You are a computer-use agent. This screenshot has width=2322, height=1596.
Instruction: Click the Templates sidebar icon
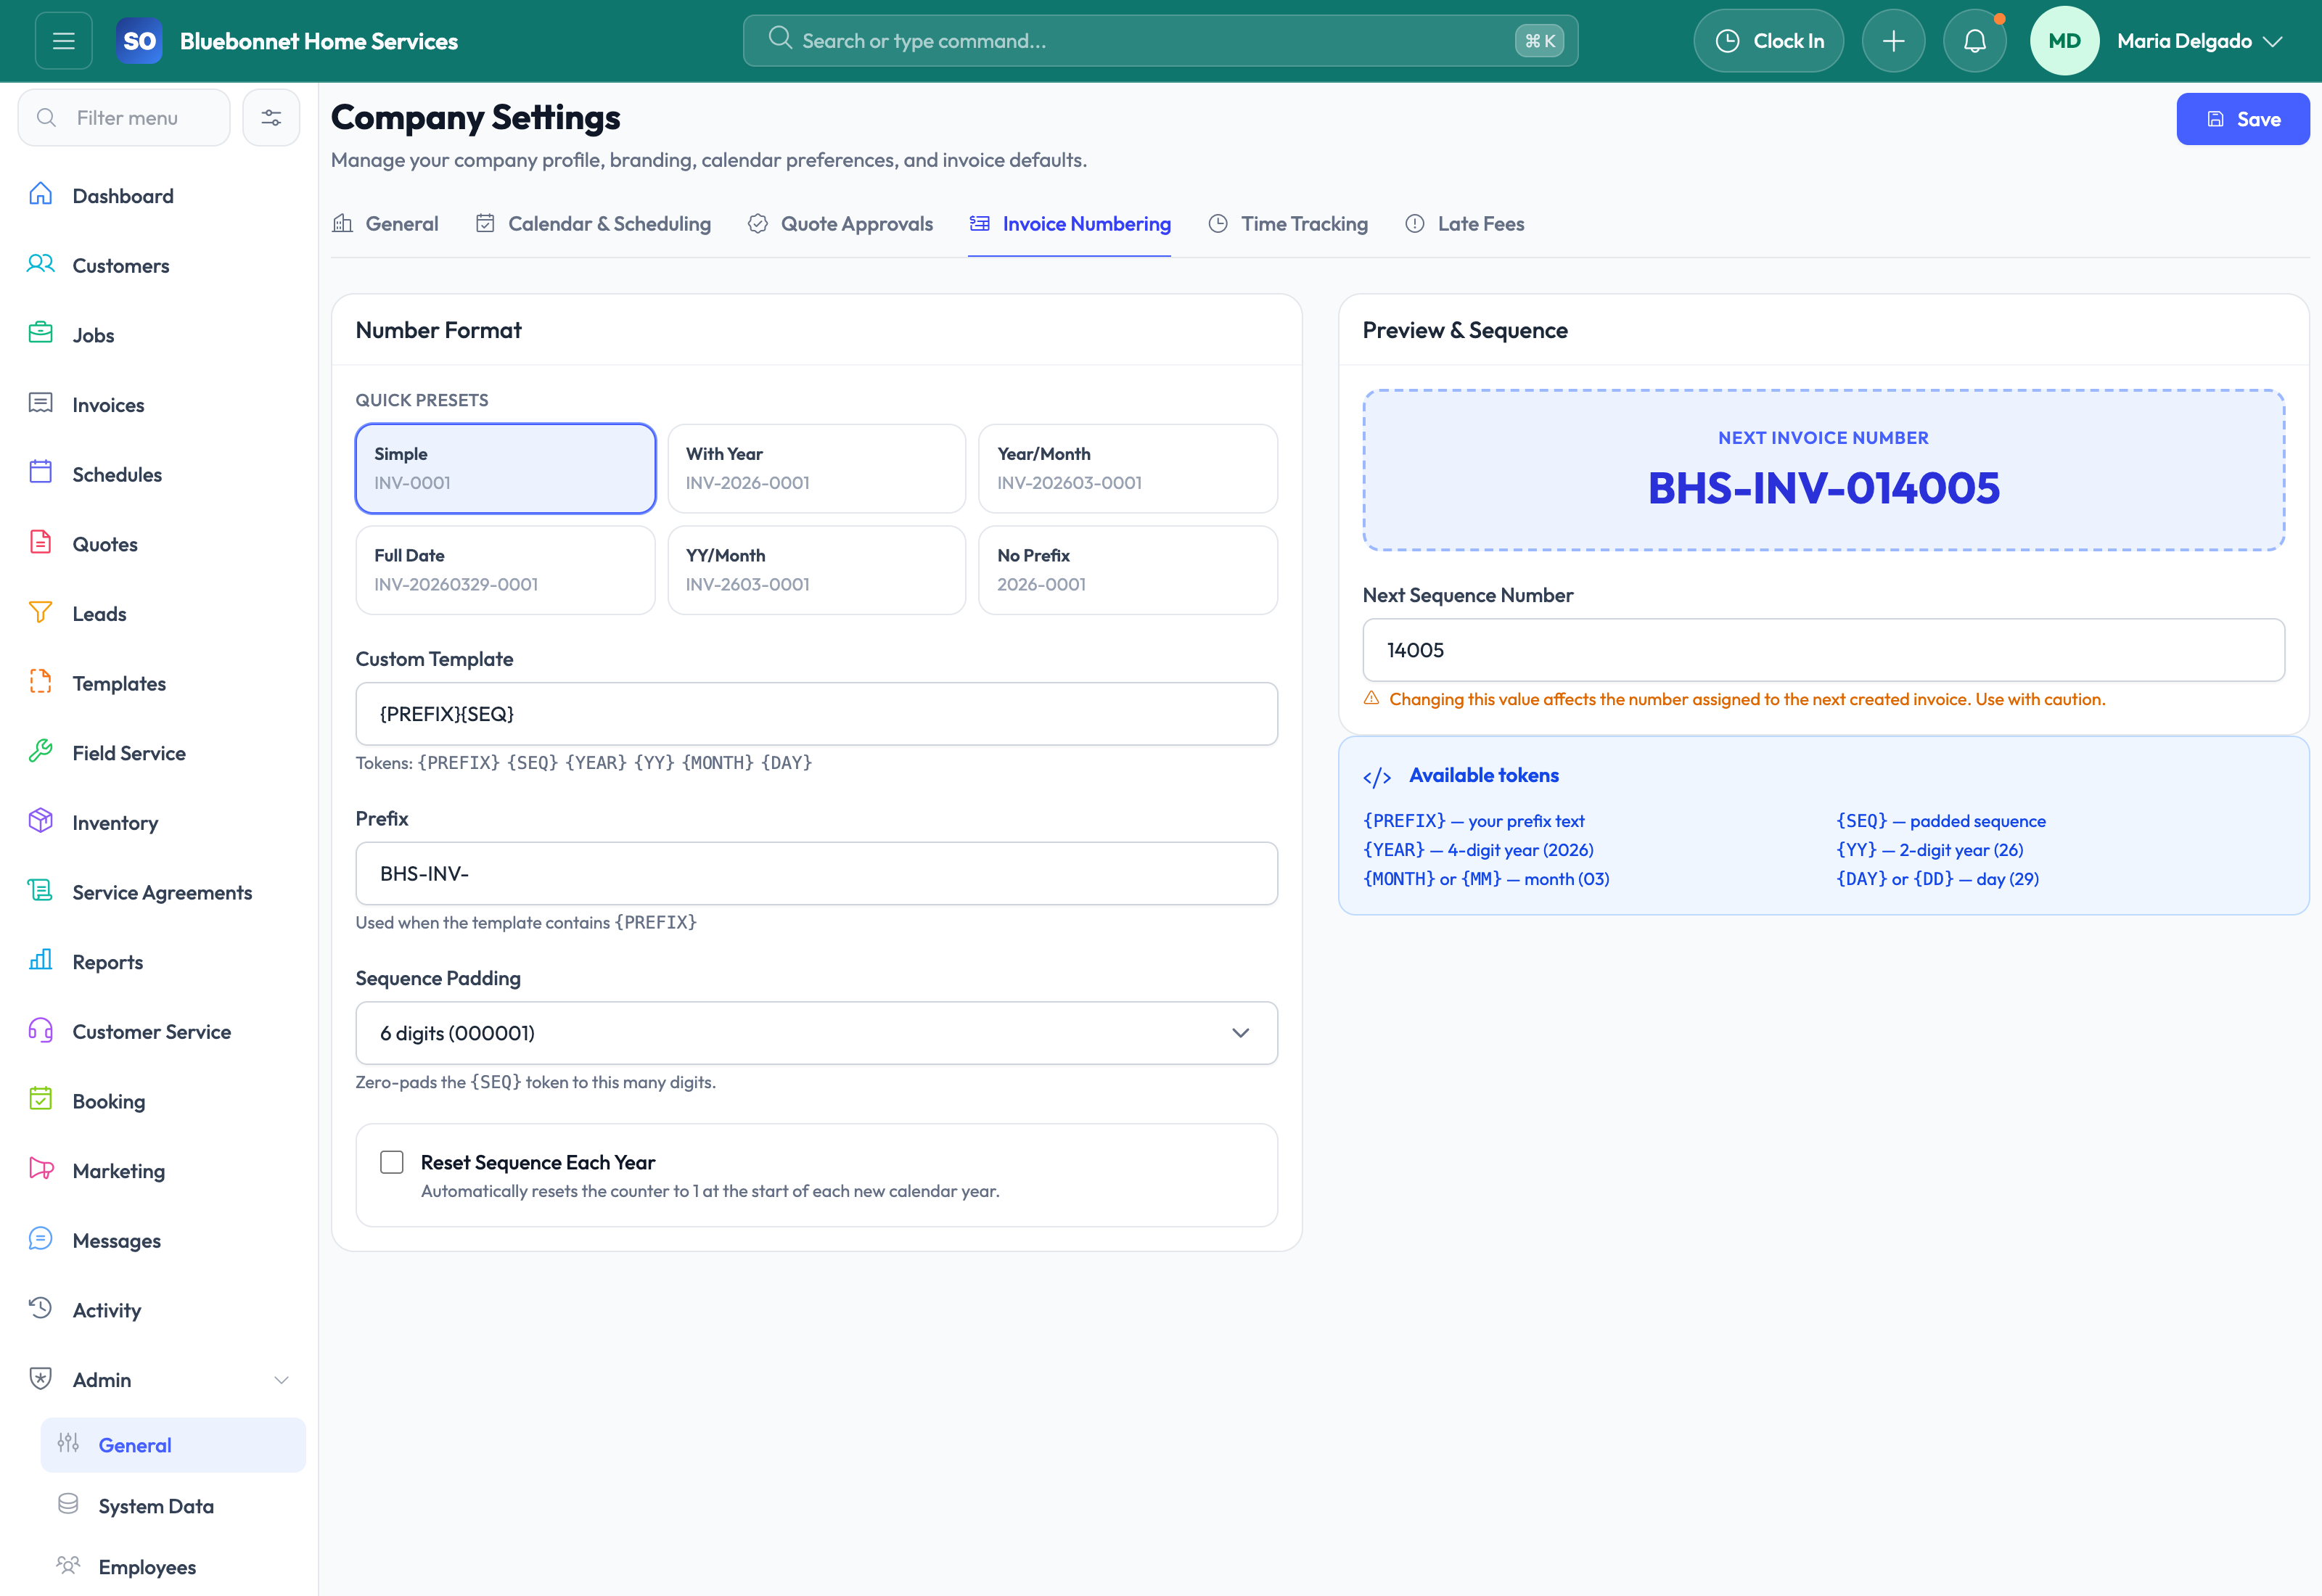coord(41,683)
